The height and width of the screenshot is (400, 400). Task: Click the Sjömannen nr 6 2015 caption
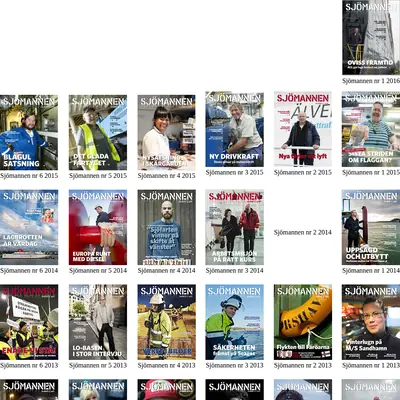coord(29,175)
